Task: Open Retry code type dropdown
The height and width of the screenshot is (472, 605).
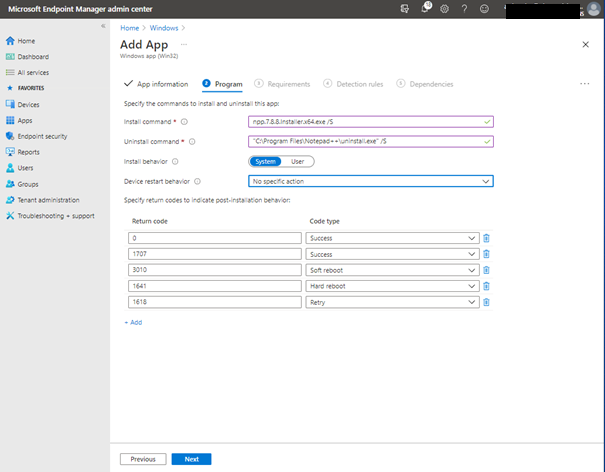Action: pyautogui.click(x=392, y=302)
